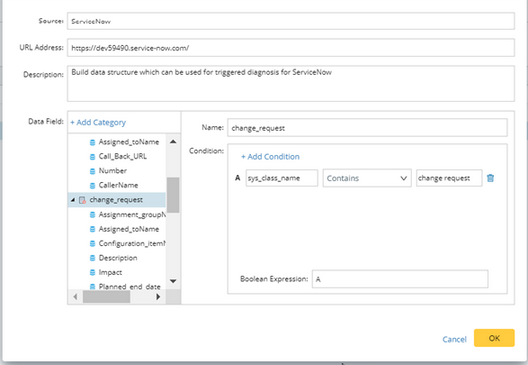Screen dimensions: 528x365
Task: Click the Impact field database icon
Action: tap(92, 273)
